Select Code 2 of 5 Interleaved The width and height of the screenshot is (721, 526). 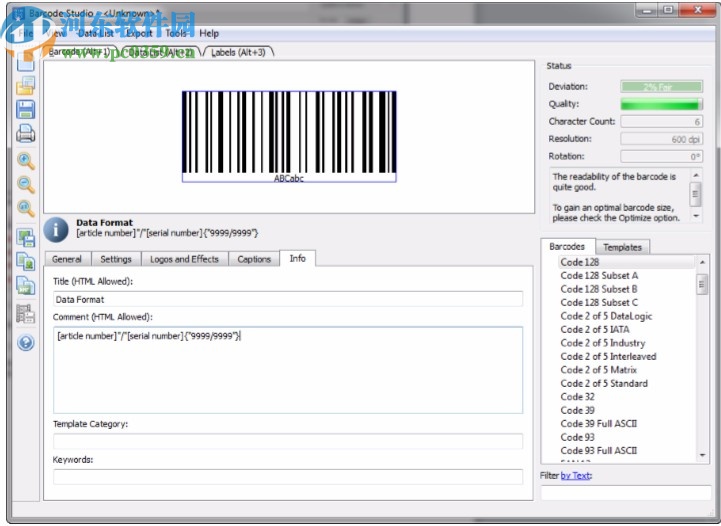(608, 356)
